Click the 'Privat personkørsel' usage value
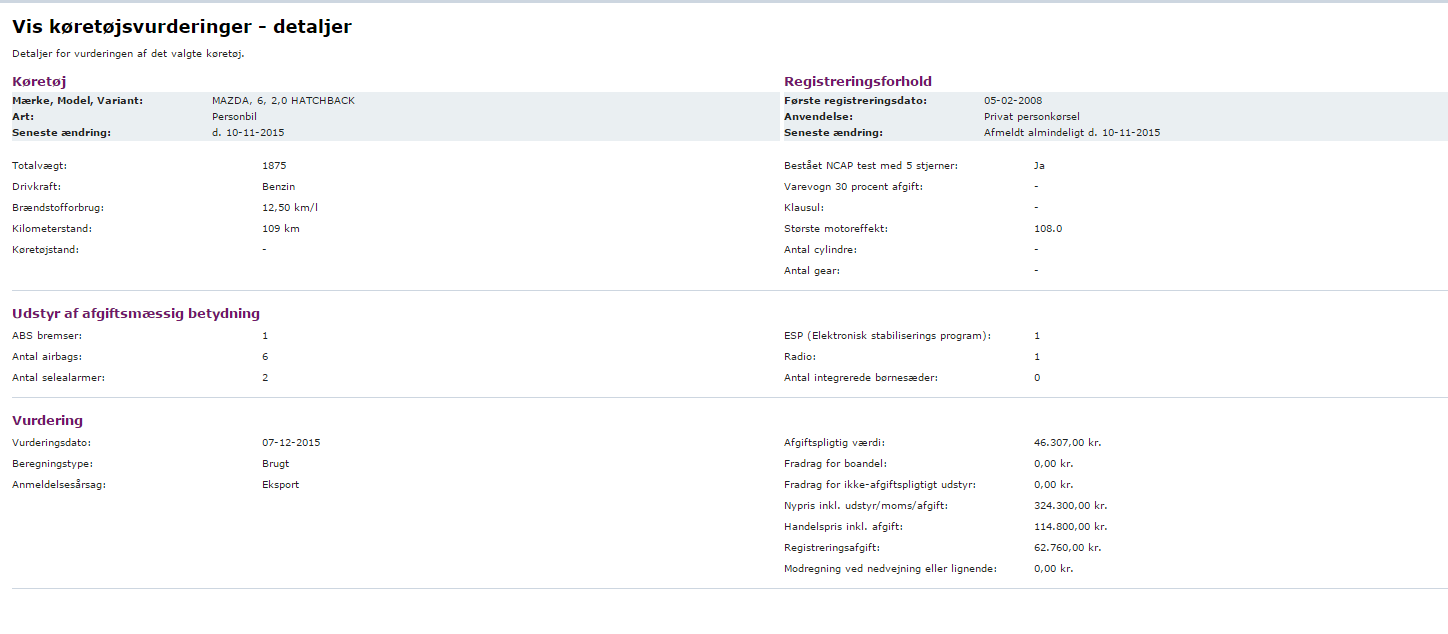Image resolution: width=1448 pixels, height=634 pixels. (x=1032, y=116)
